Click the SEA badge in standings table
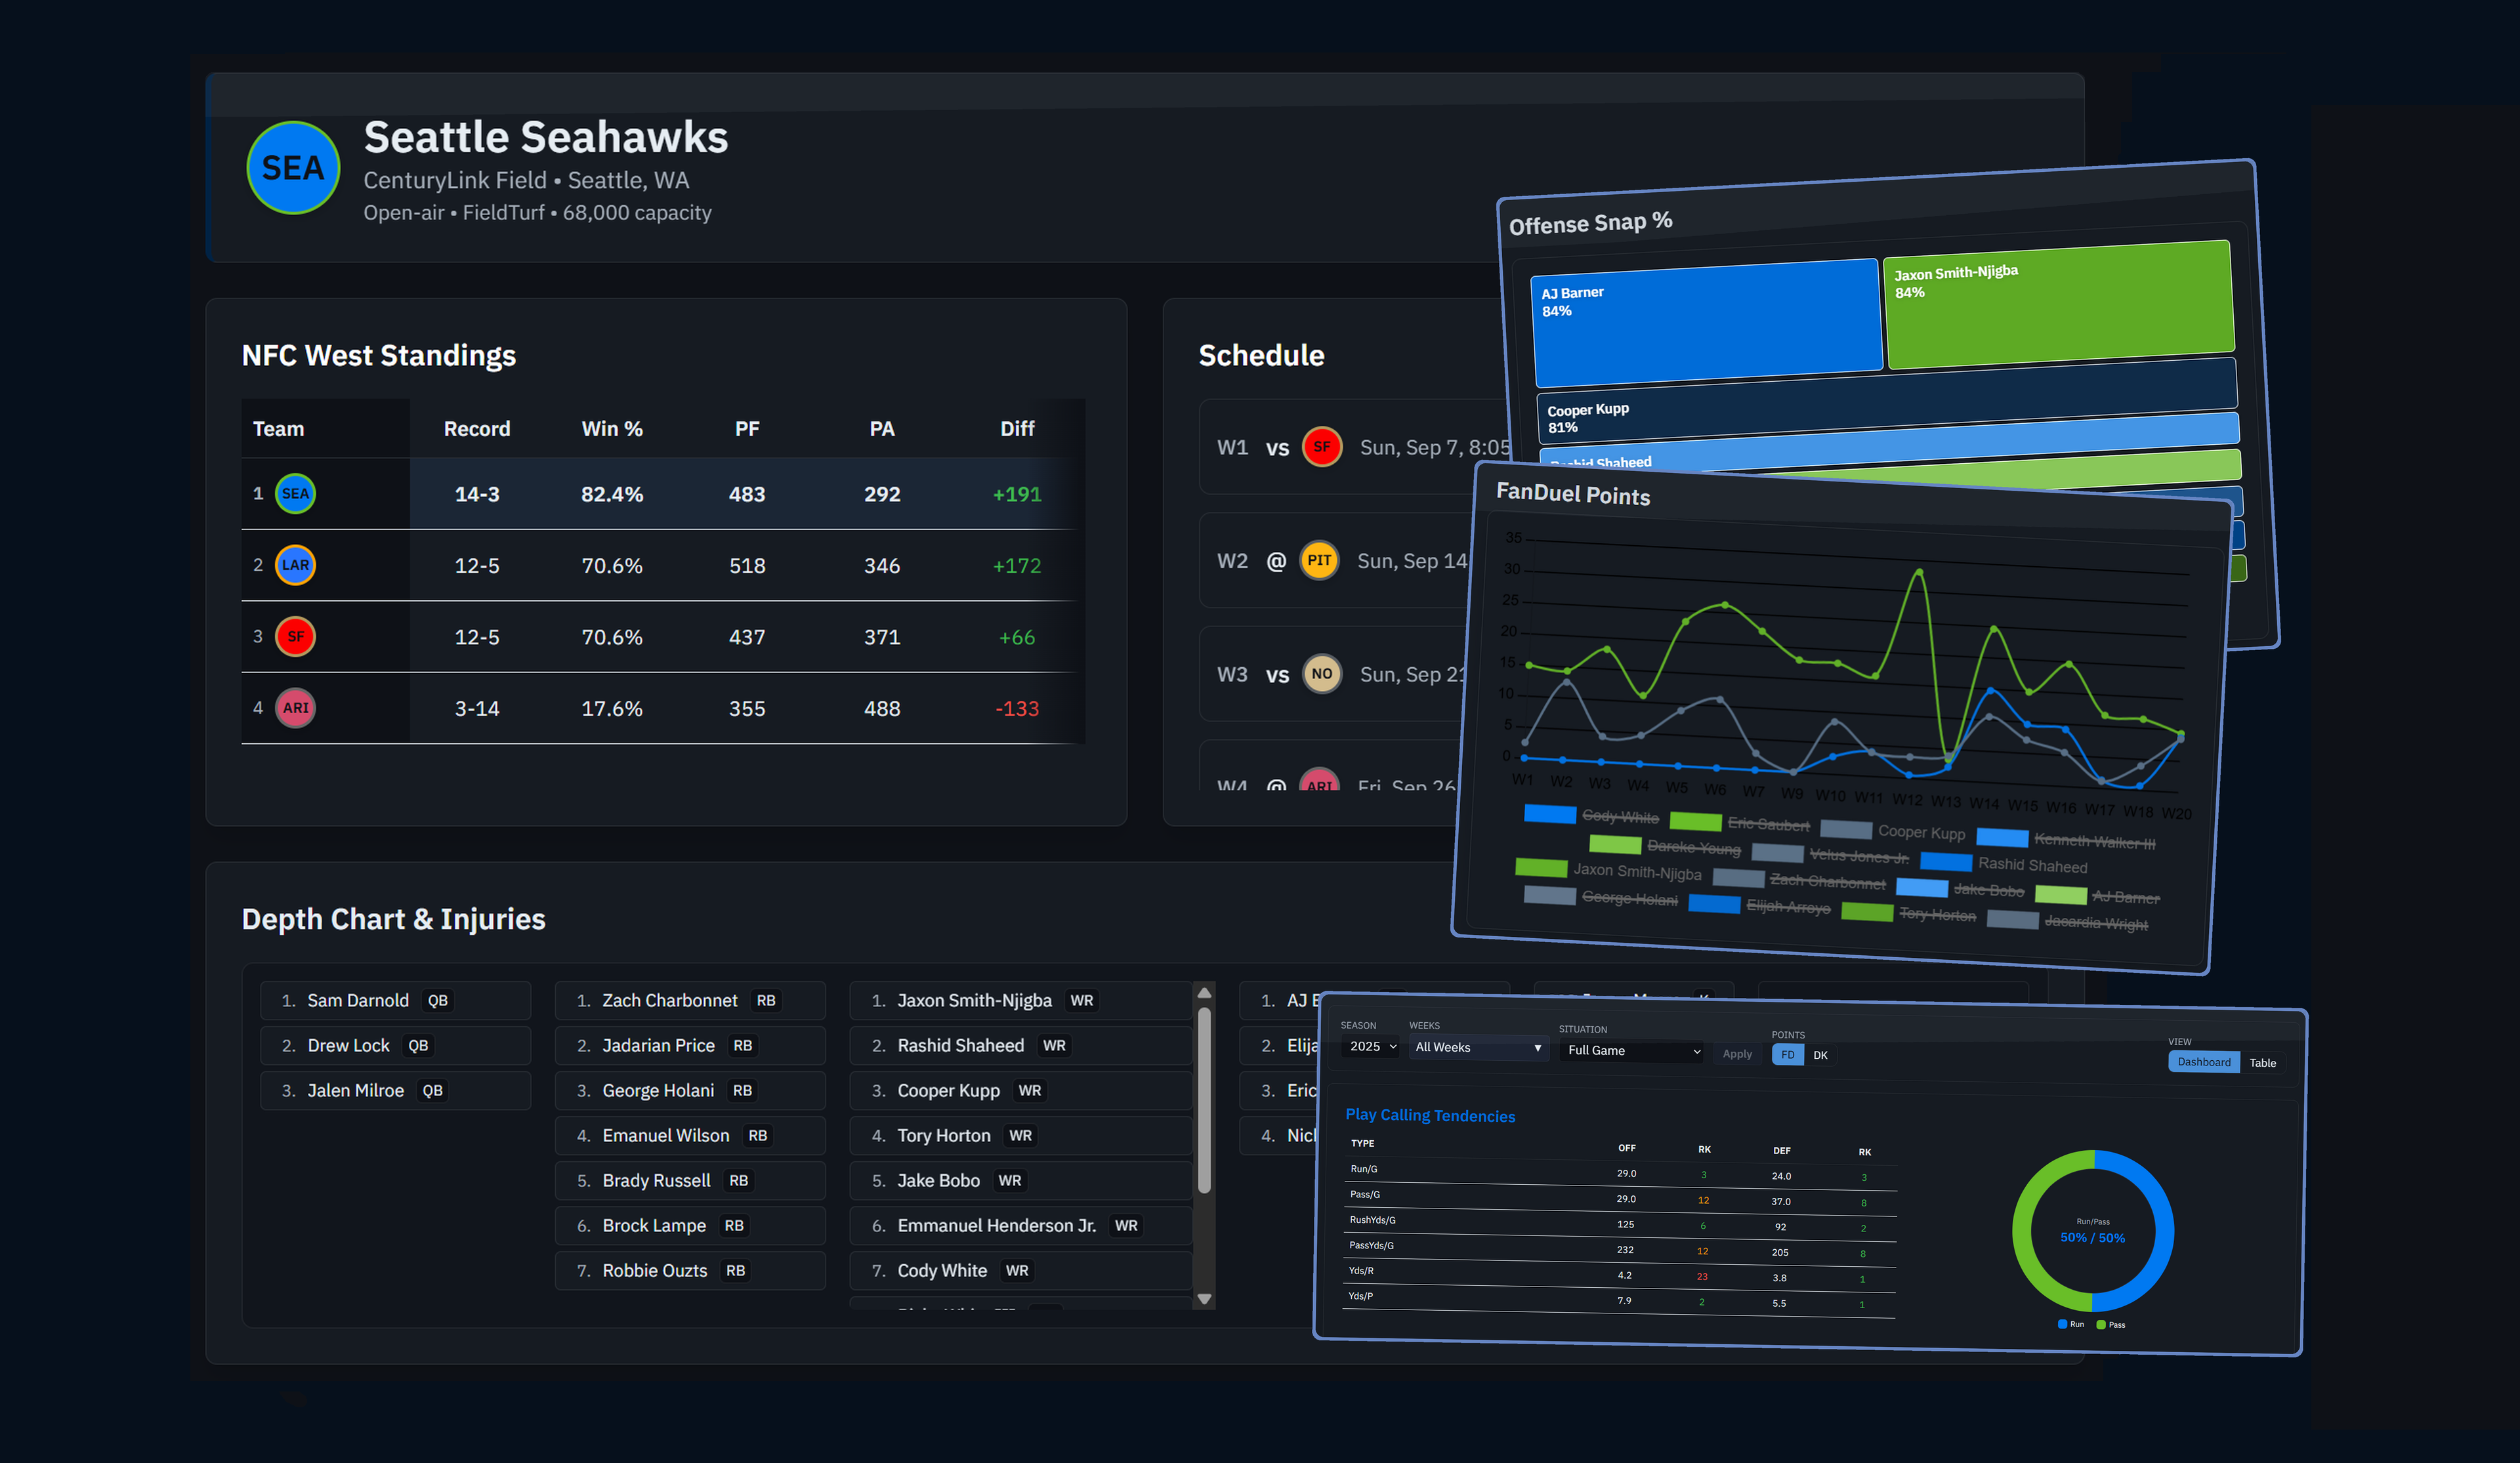The image size is (2520, 1463). click(x=295, y=493)
